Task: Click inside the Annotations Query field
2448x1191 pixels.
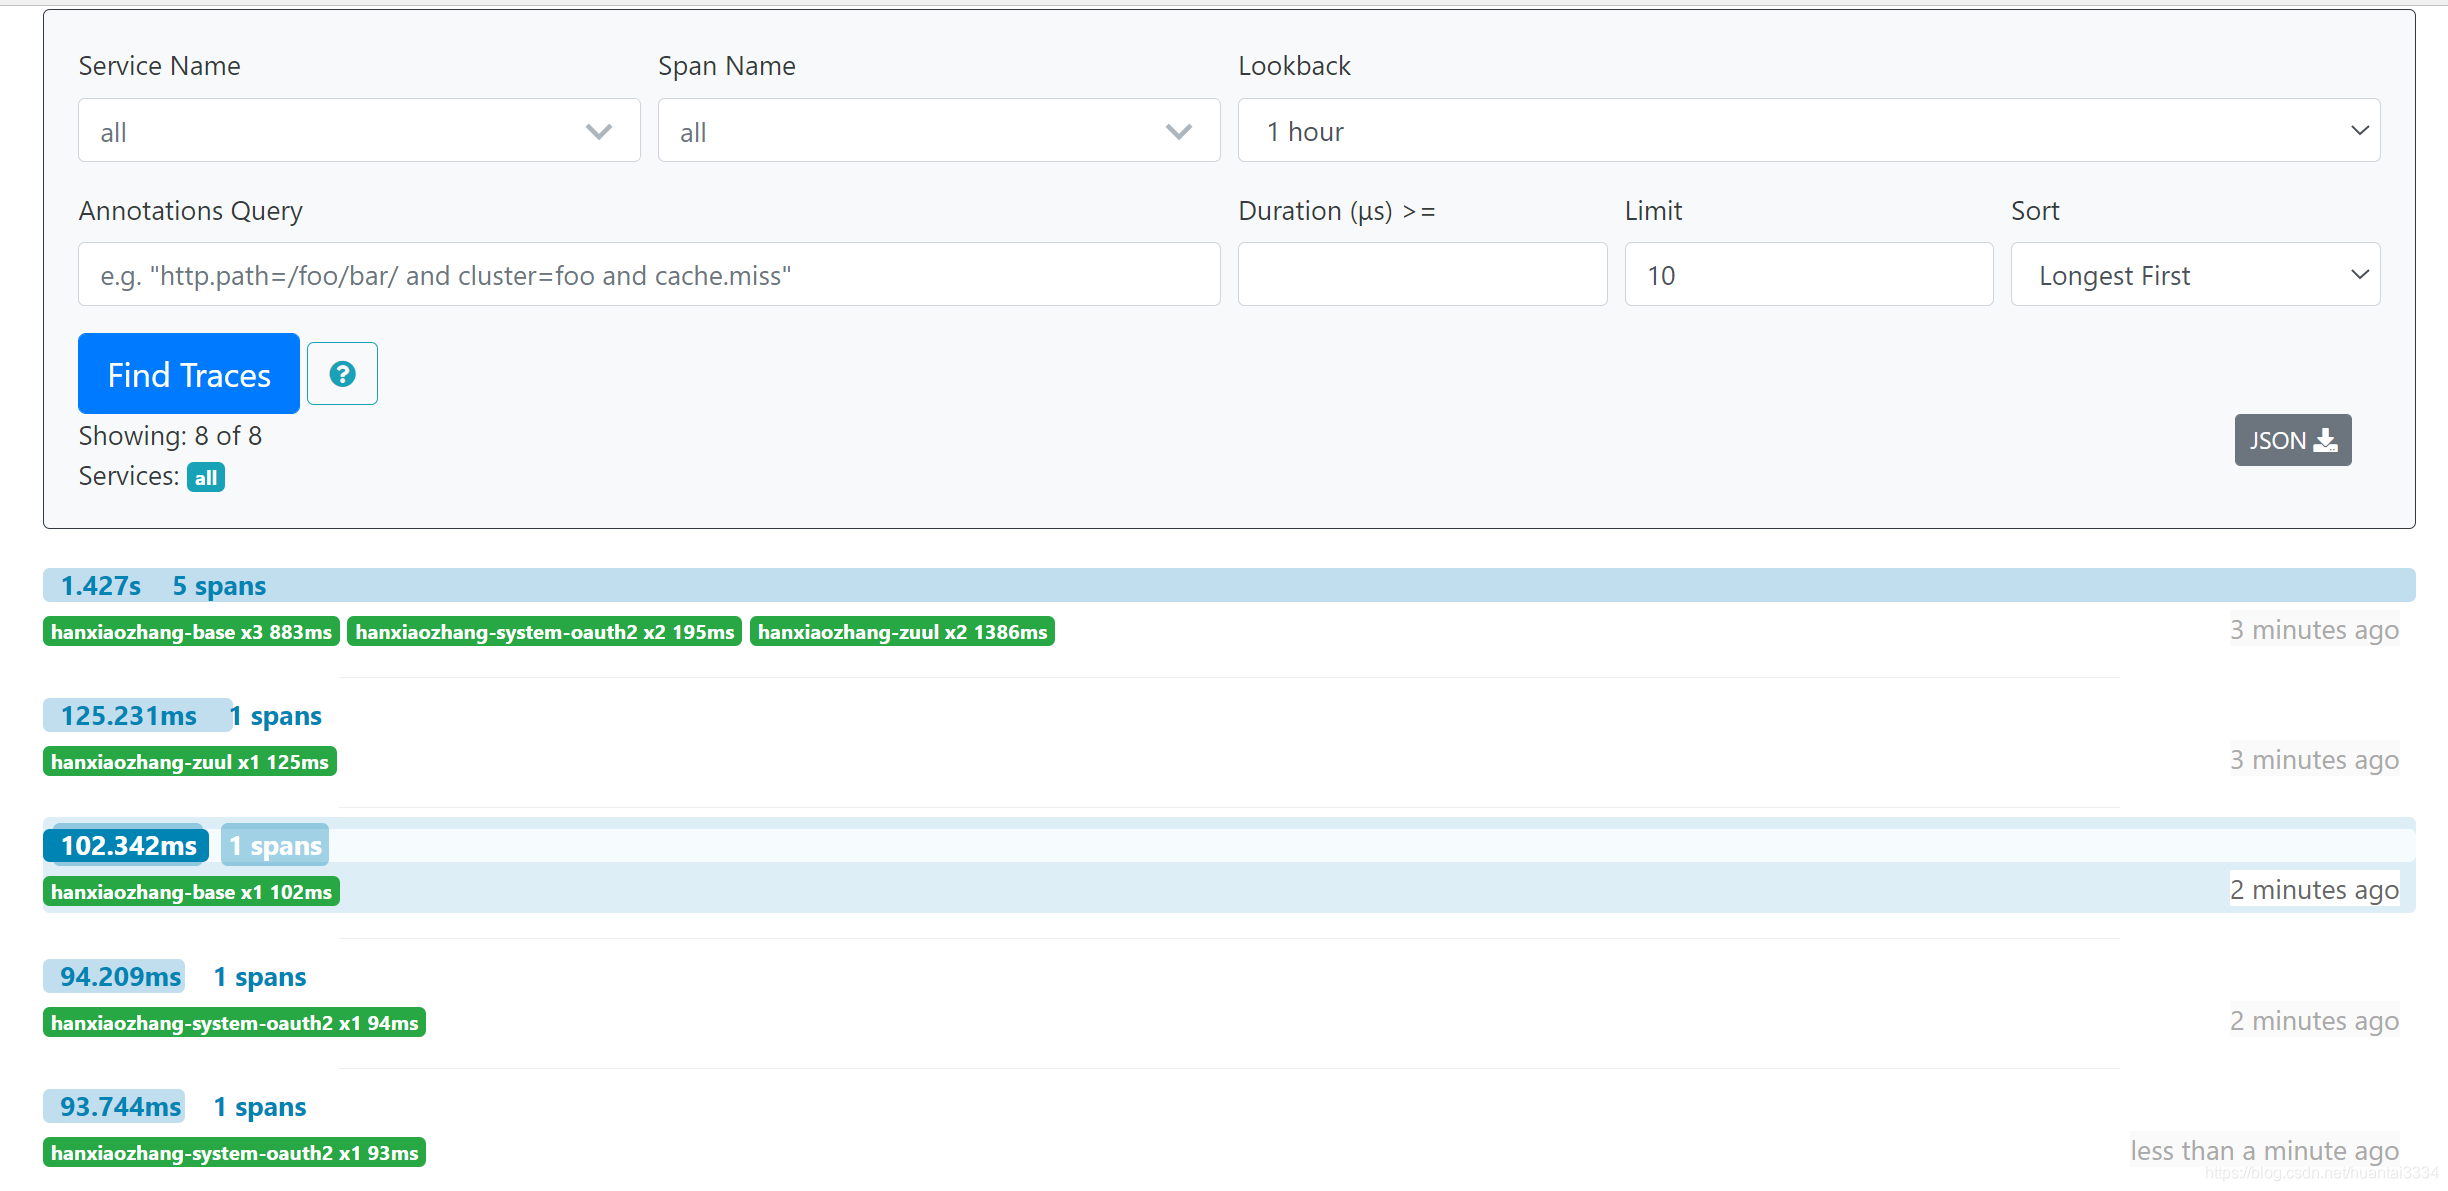Action: (648, 274)
